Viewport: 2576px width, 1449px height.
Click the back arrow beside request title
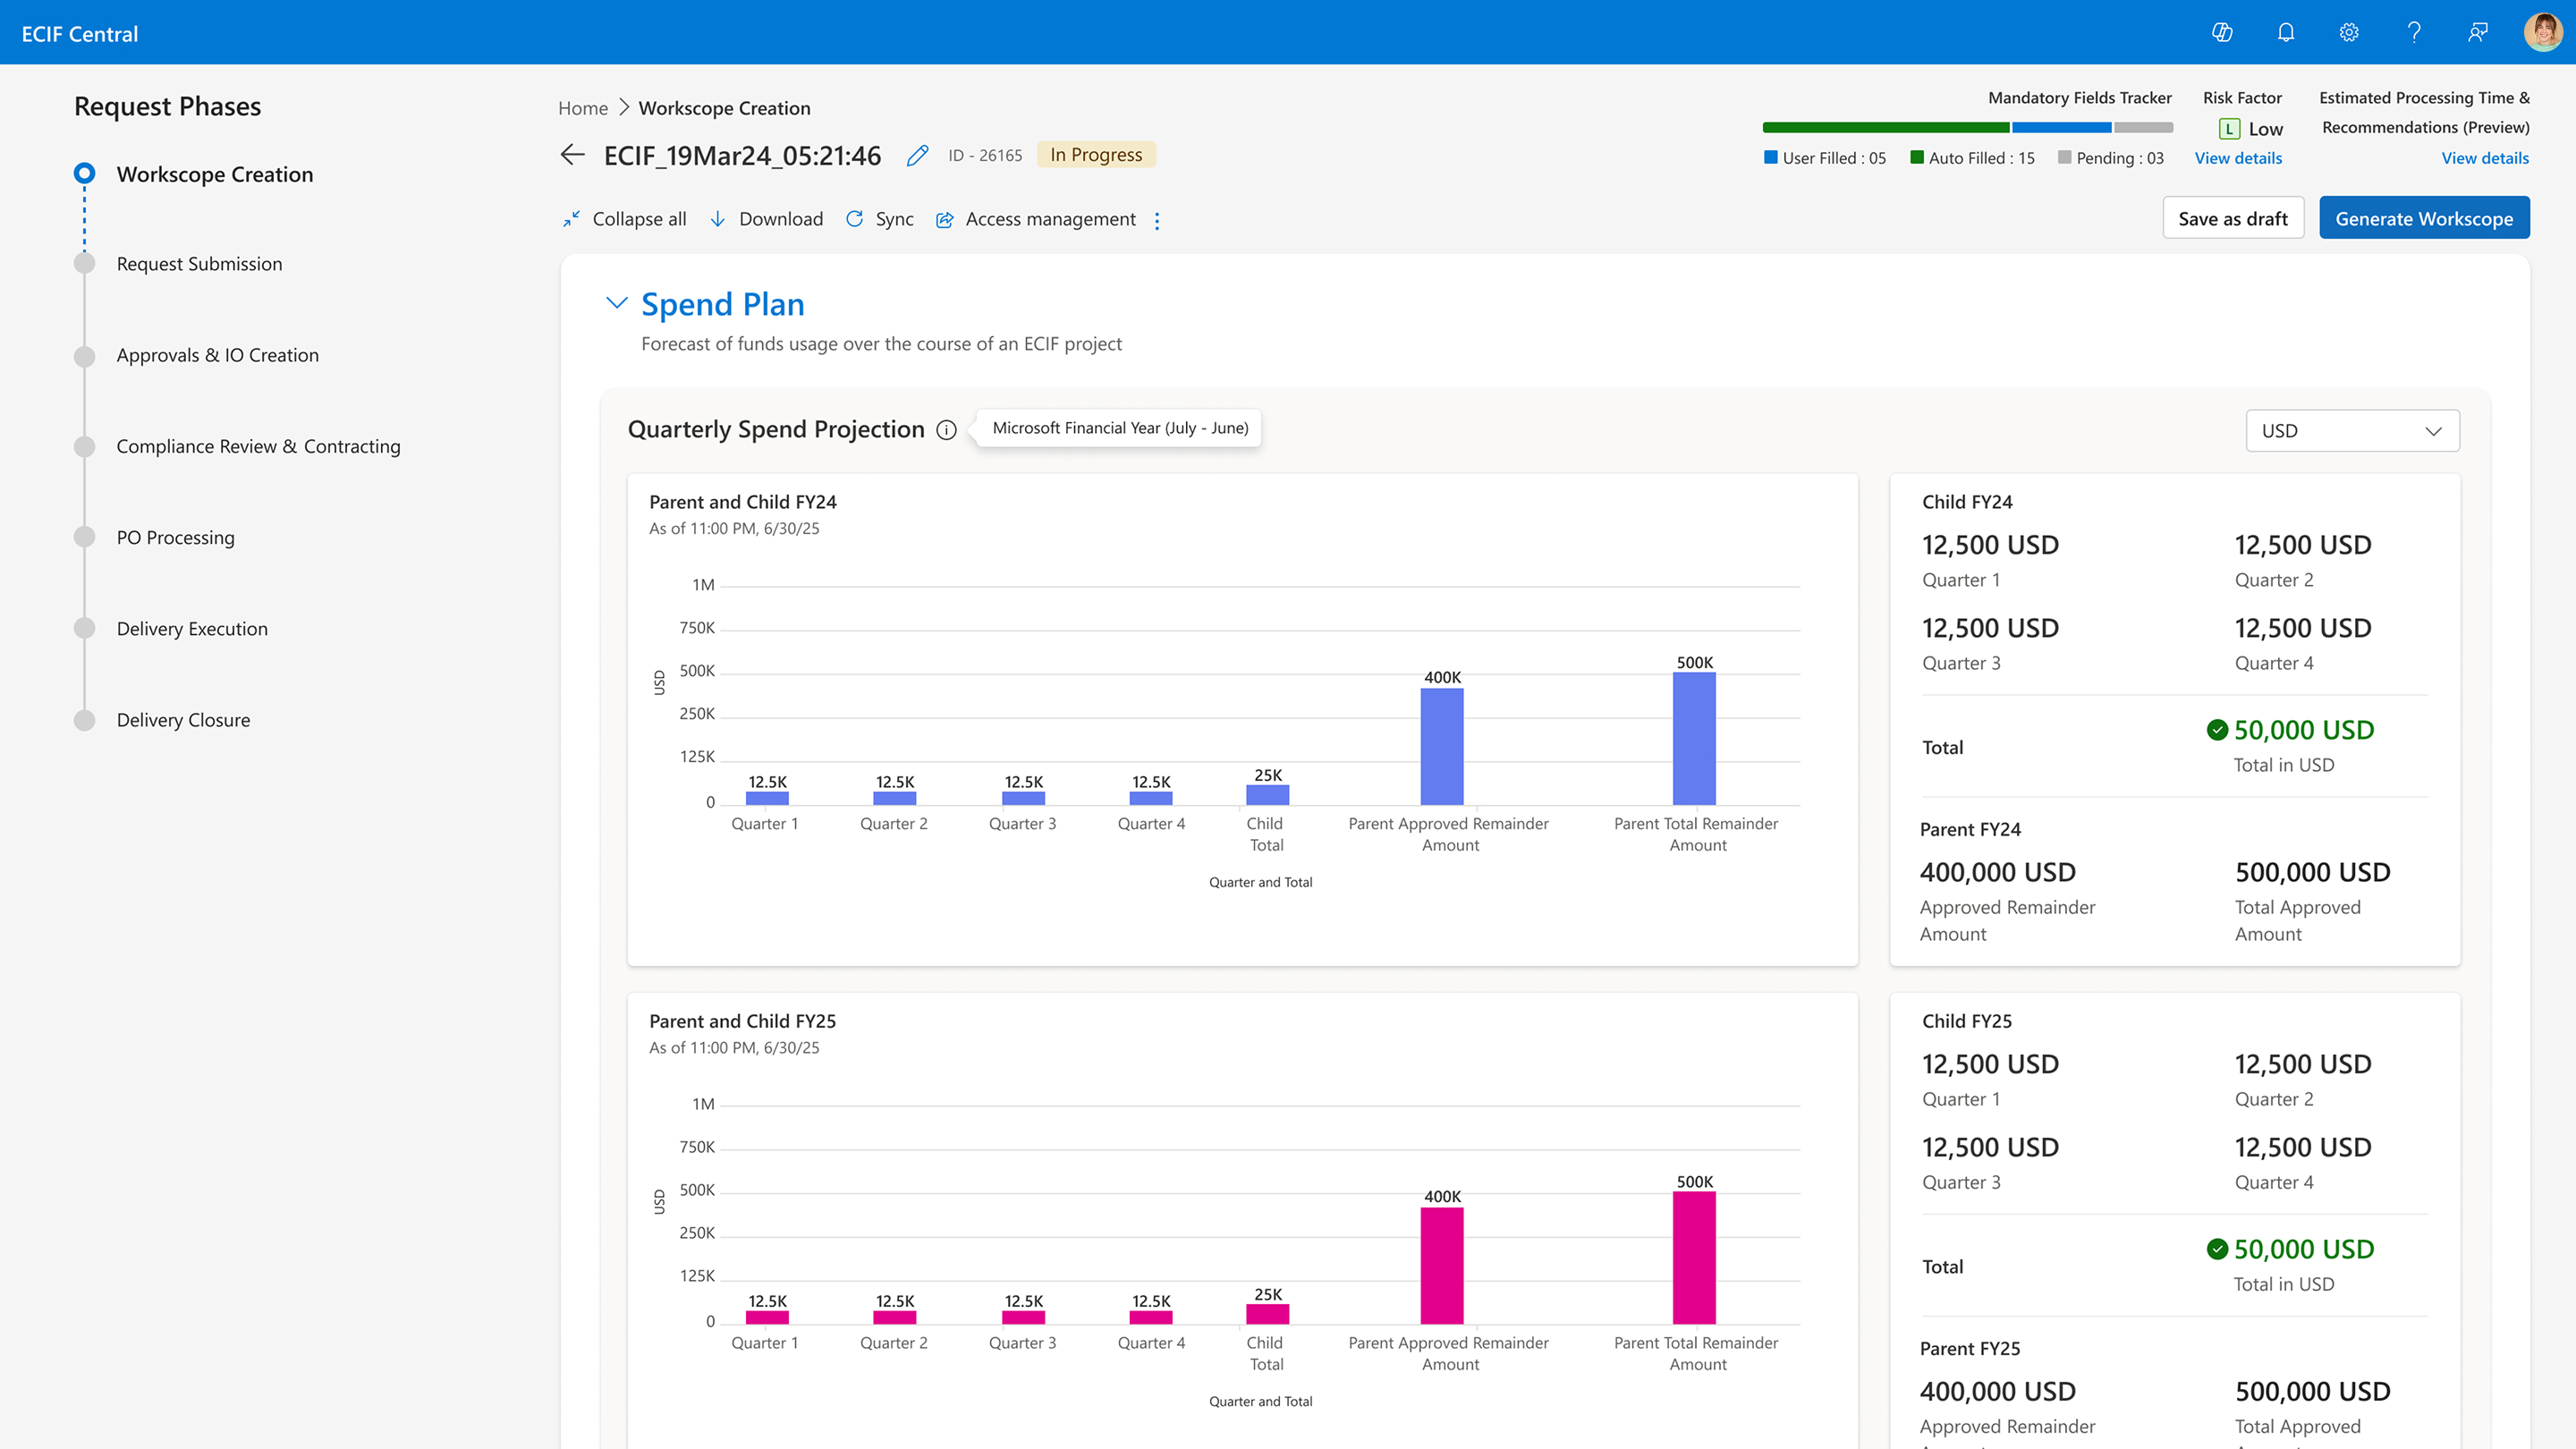coord(573,155)
